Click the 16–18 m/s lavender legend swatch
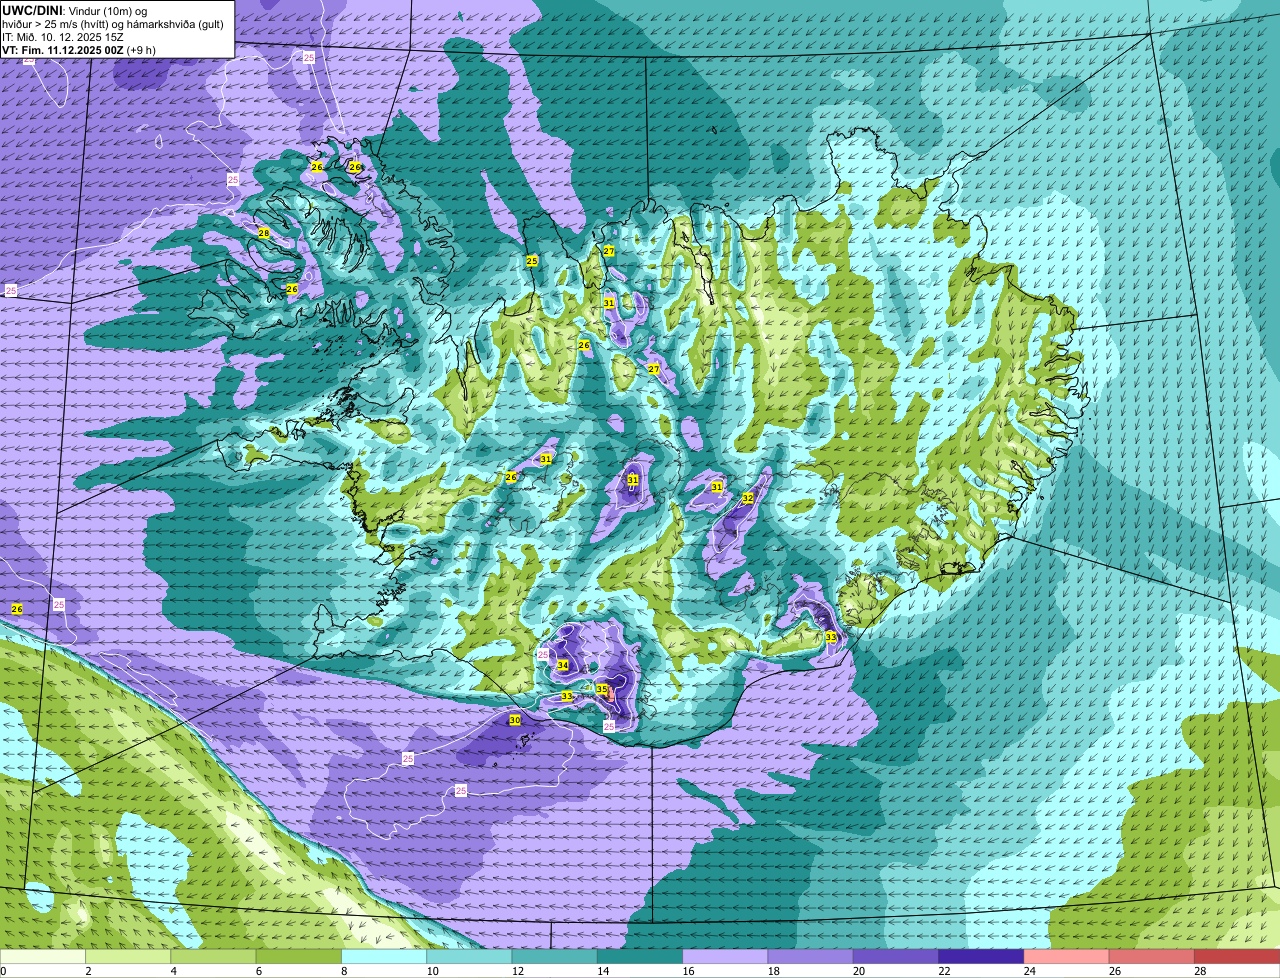This screenshot has width=1280, height=978. tap(725, 956)
